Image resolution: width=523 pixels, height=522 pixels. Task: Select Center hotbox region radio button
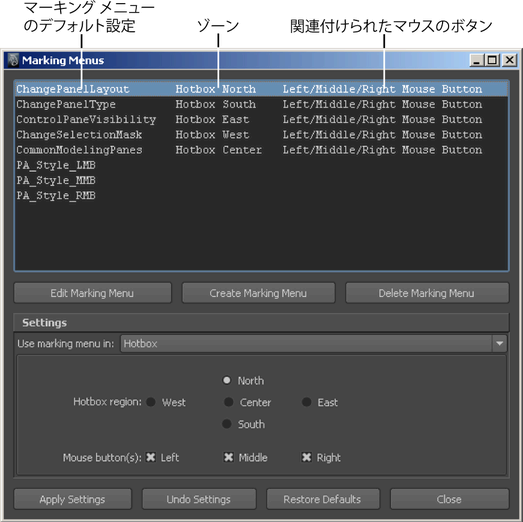click(228, 402)
